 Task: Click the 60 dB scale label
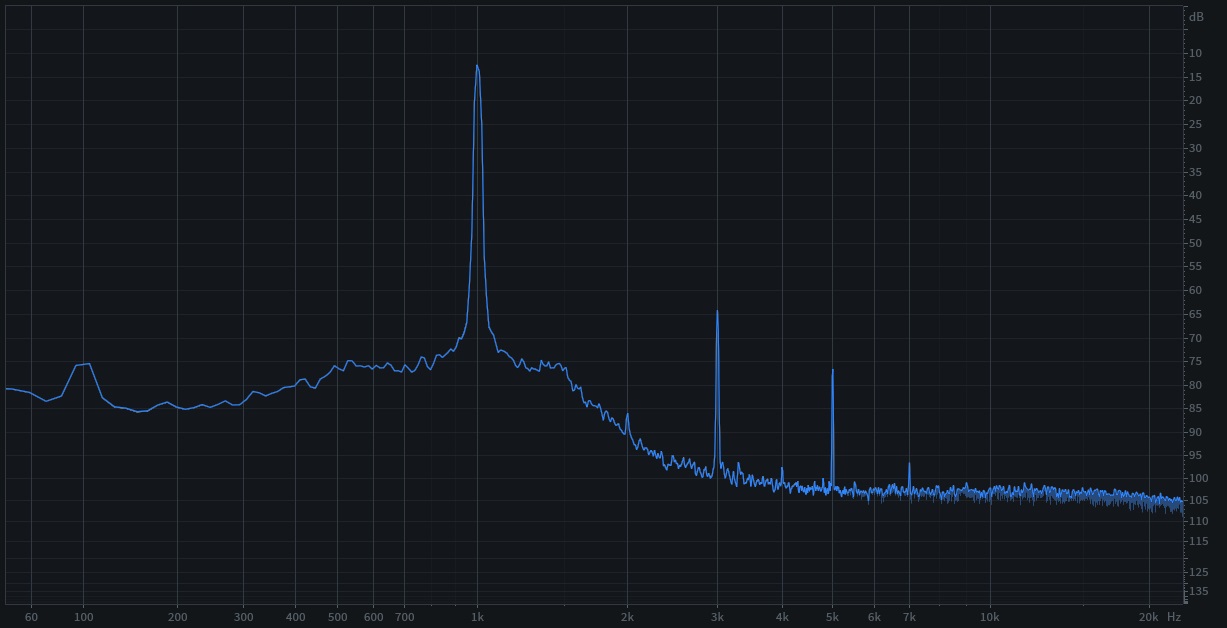pyautogui.click(x=1195, y=291)
